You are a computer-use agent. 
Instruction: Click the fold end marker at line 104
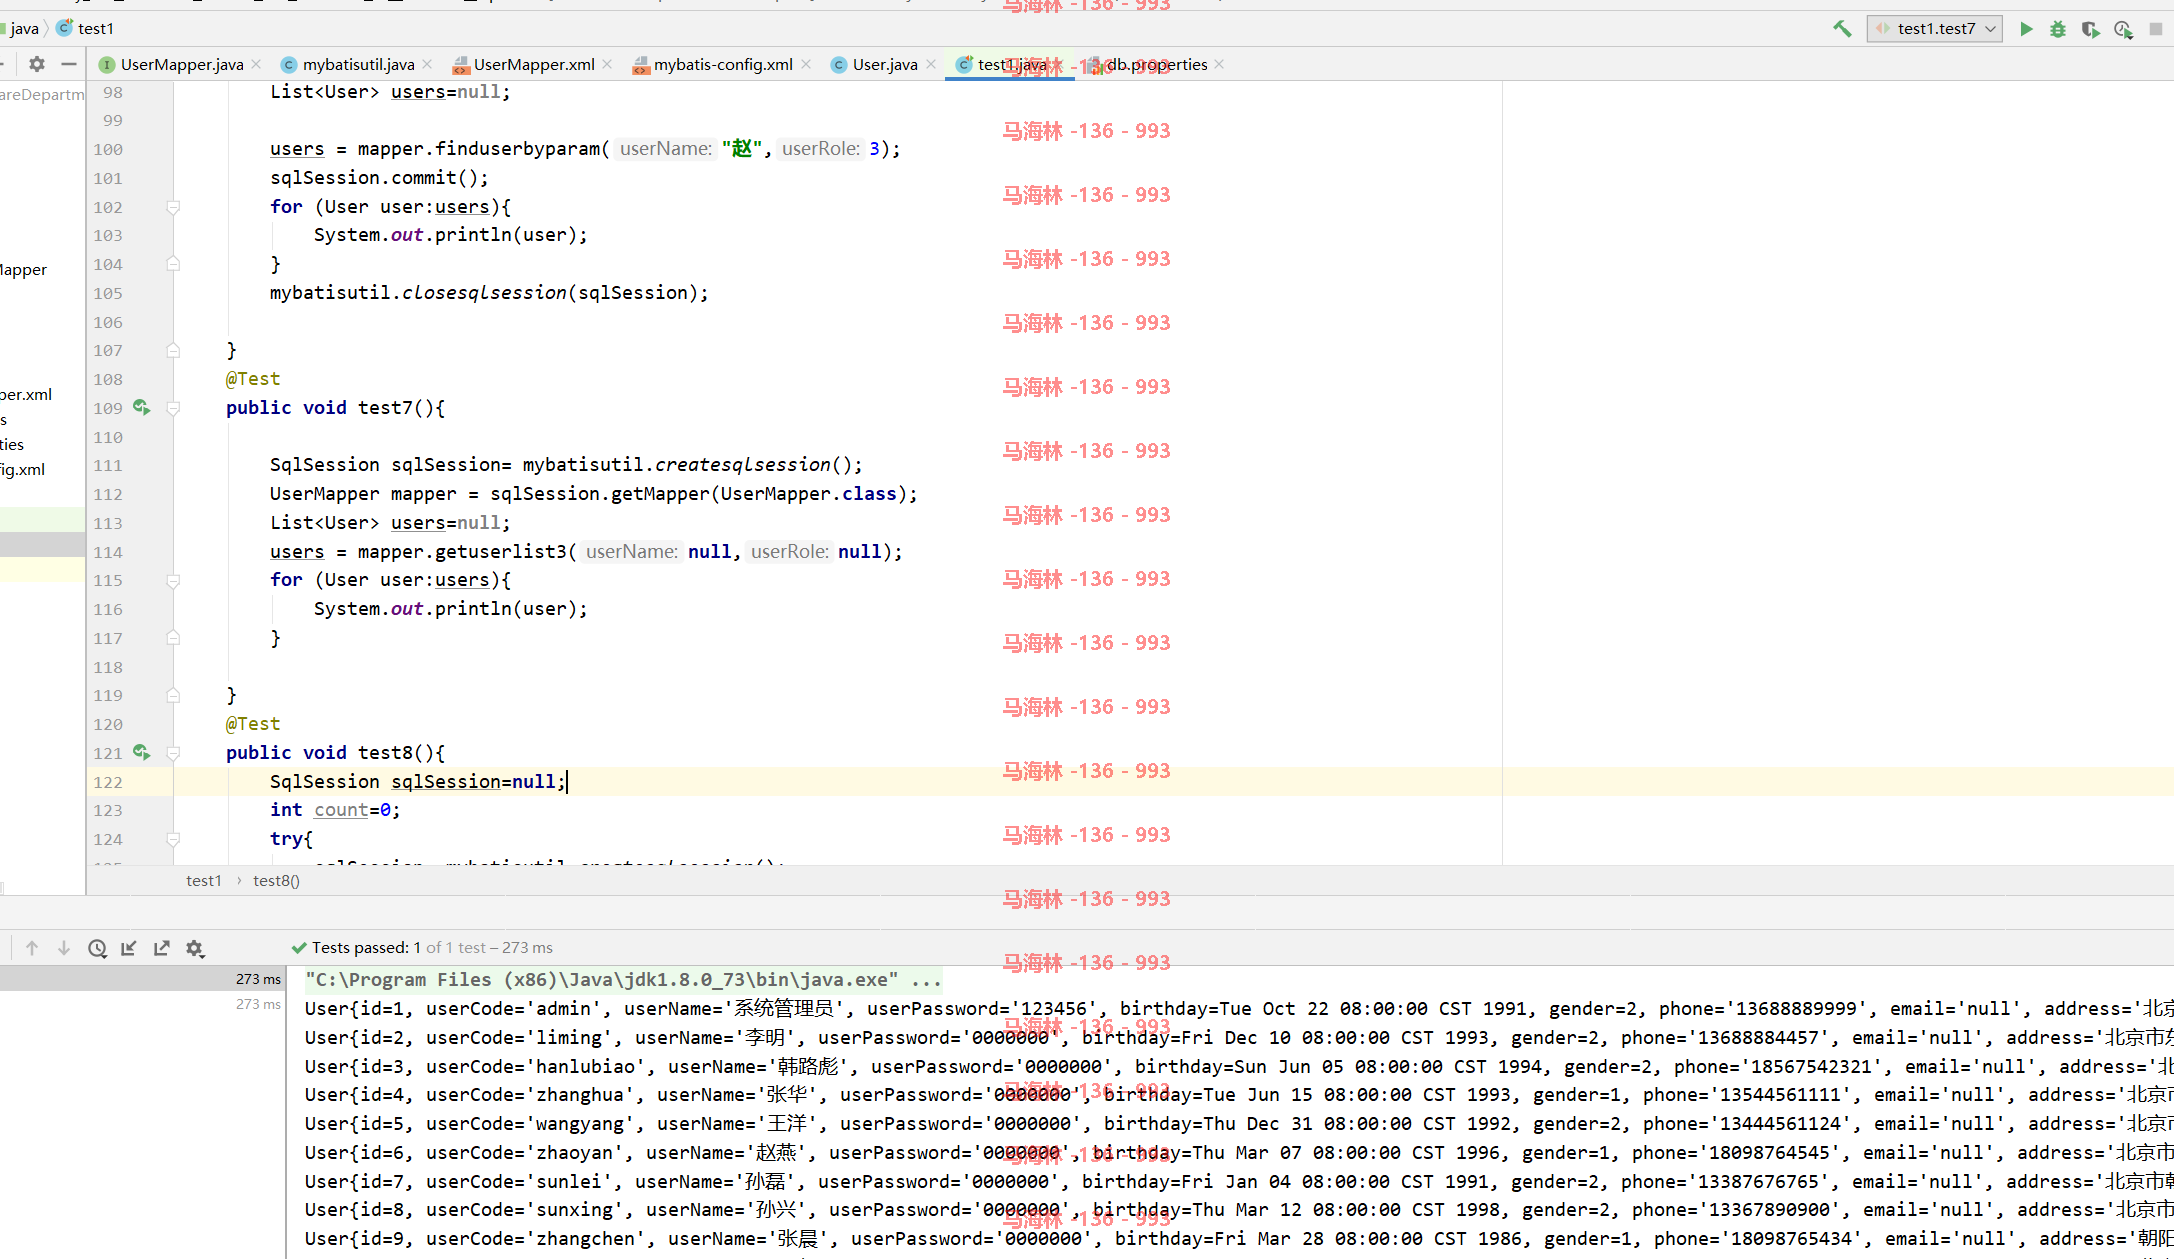(173, 264)
